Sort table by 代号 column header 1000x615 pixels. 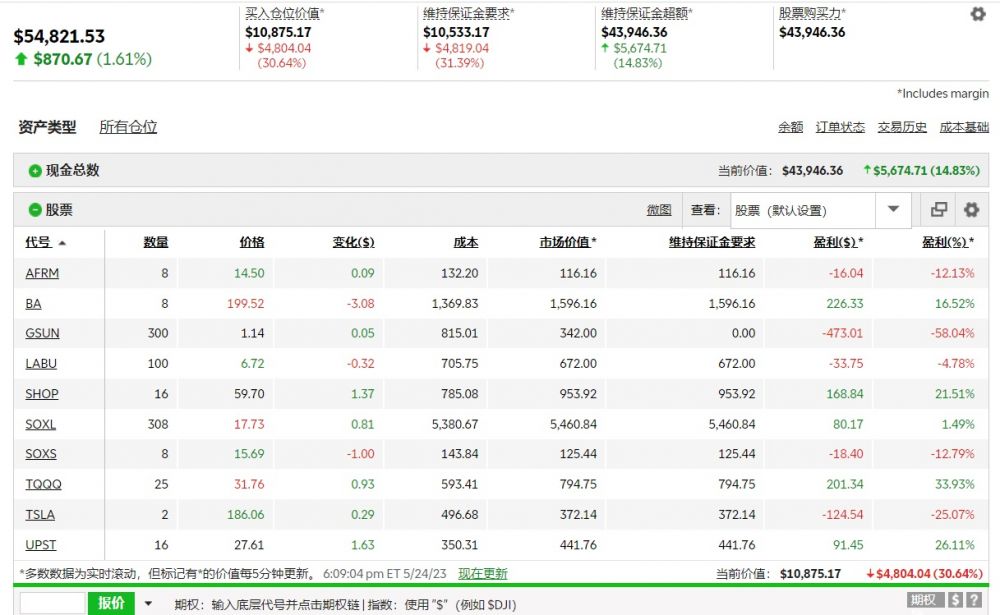point(38,242)
